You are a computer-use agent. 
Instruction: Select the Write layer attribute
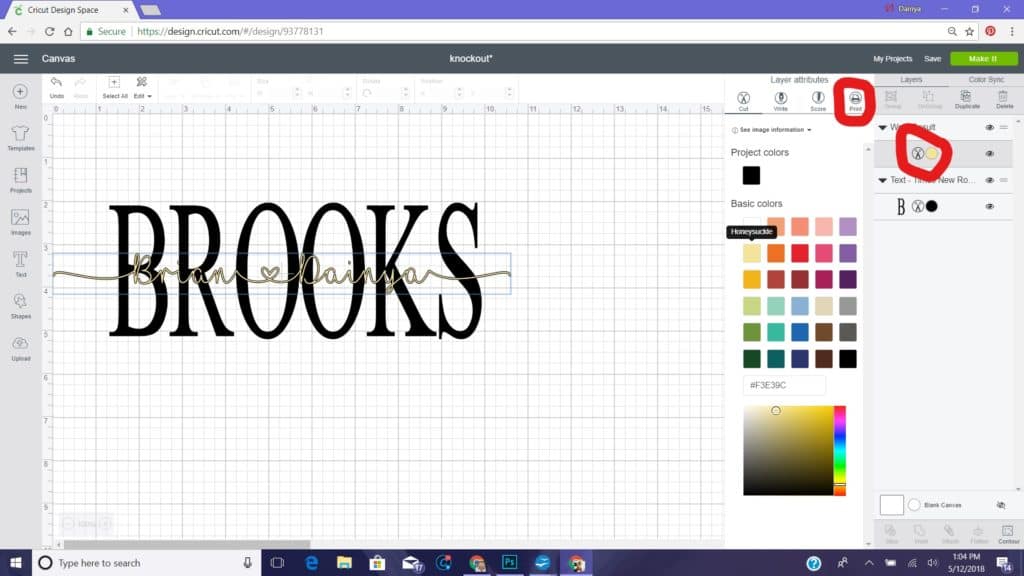[x=780, y=101]
